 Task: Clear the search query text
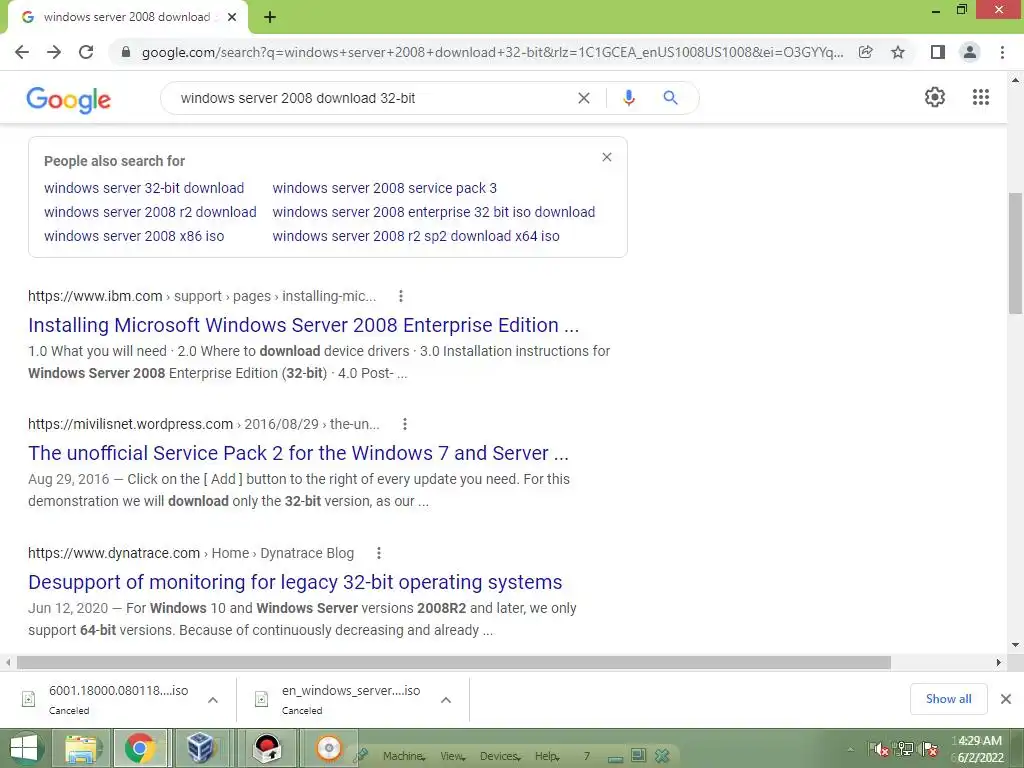pos(584,98)
